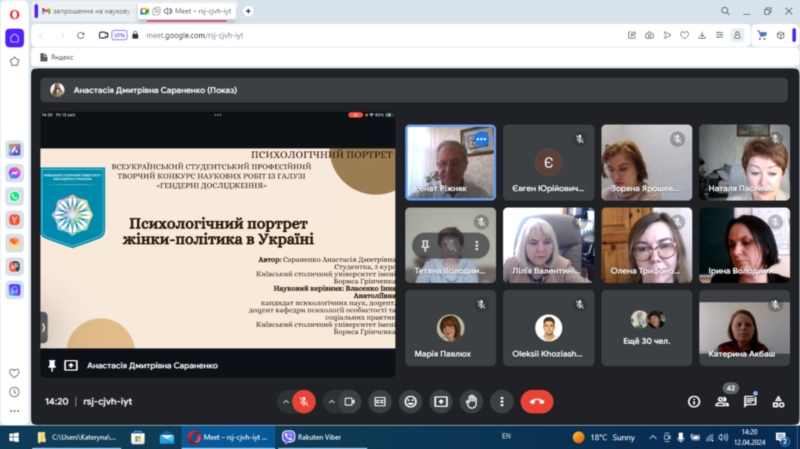Open WhatsApp from Opera sidebar

[x=14, y=196]
